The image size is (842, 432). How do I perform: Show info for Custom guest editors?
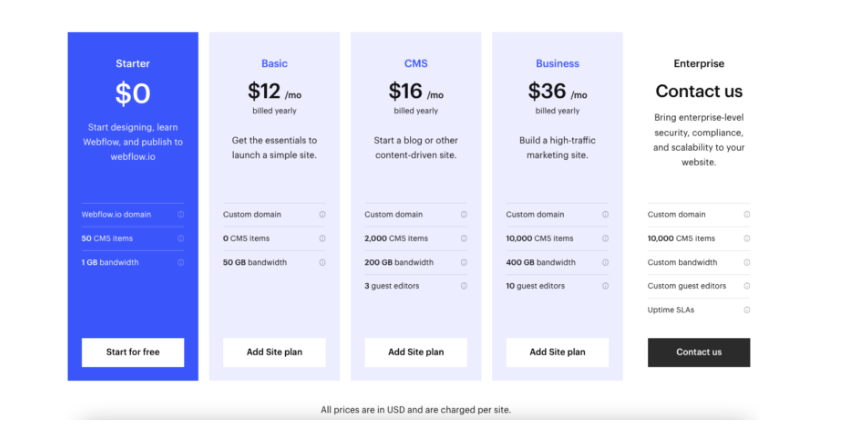coord(746,286)
